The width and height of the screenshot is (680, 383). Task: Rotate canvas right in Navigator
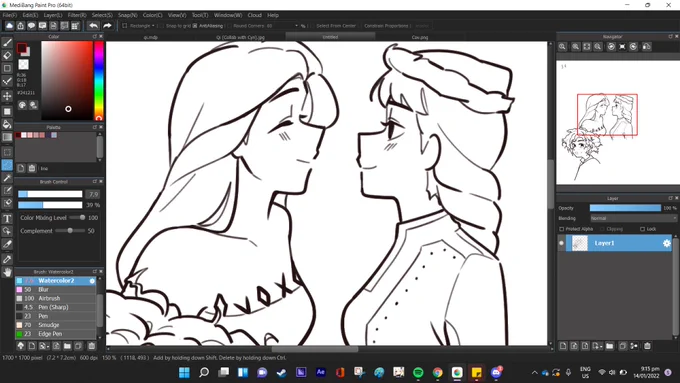[x=633, y=46]
